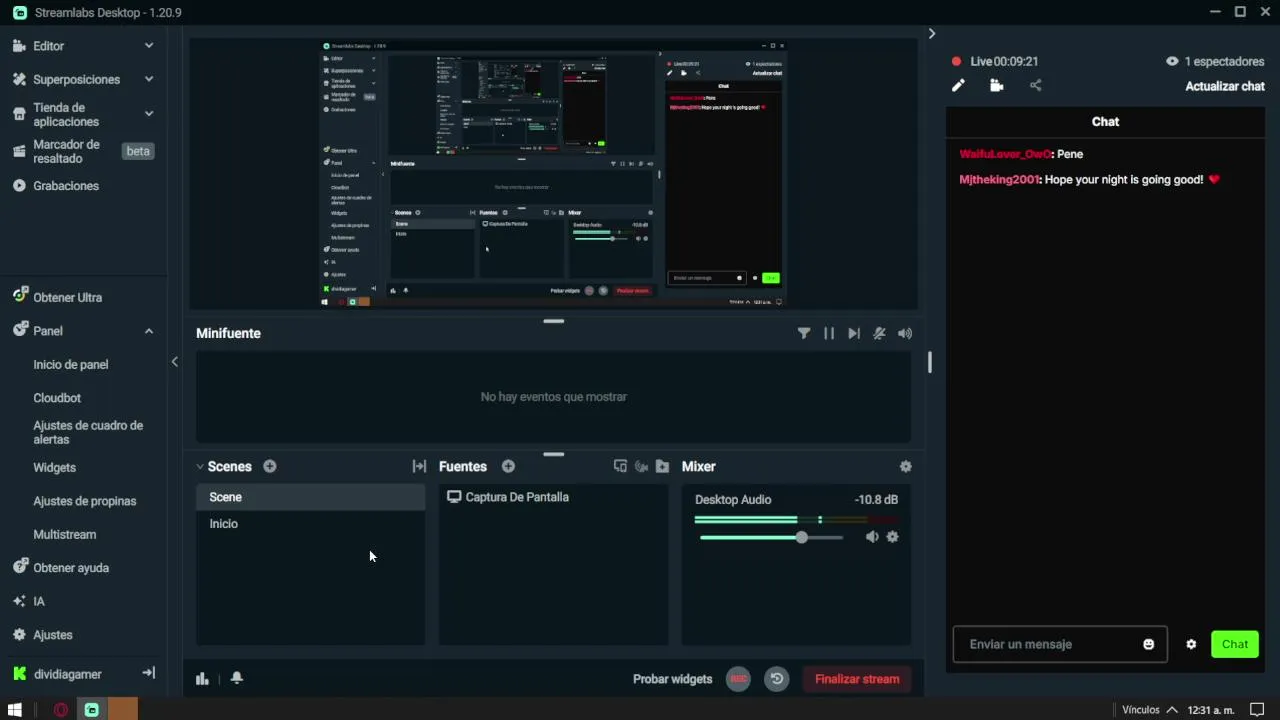
Task: Collapse the Panel sidebar section
Action: point(149,331)
